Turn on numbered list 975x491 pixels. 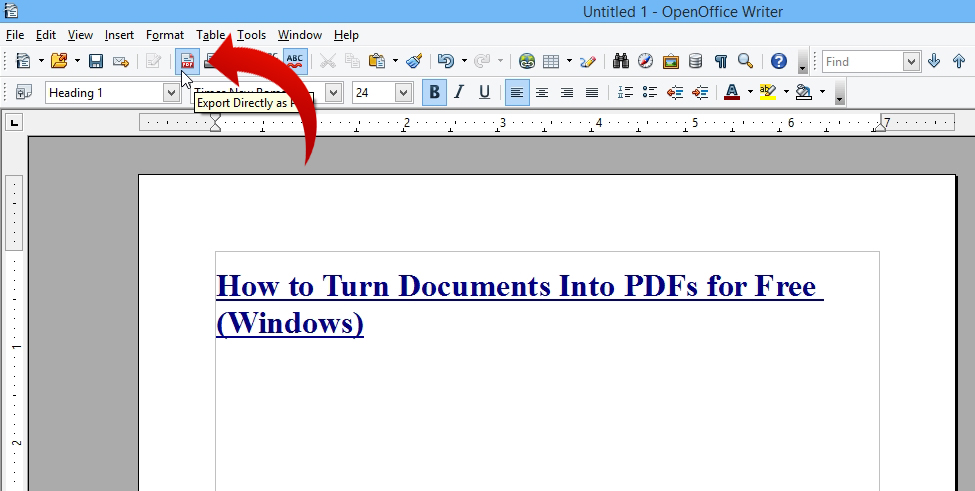click(x=625, y=93)
